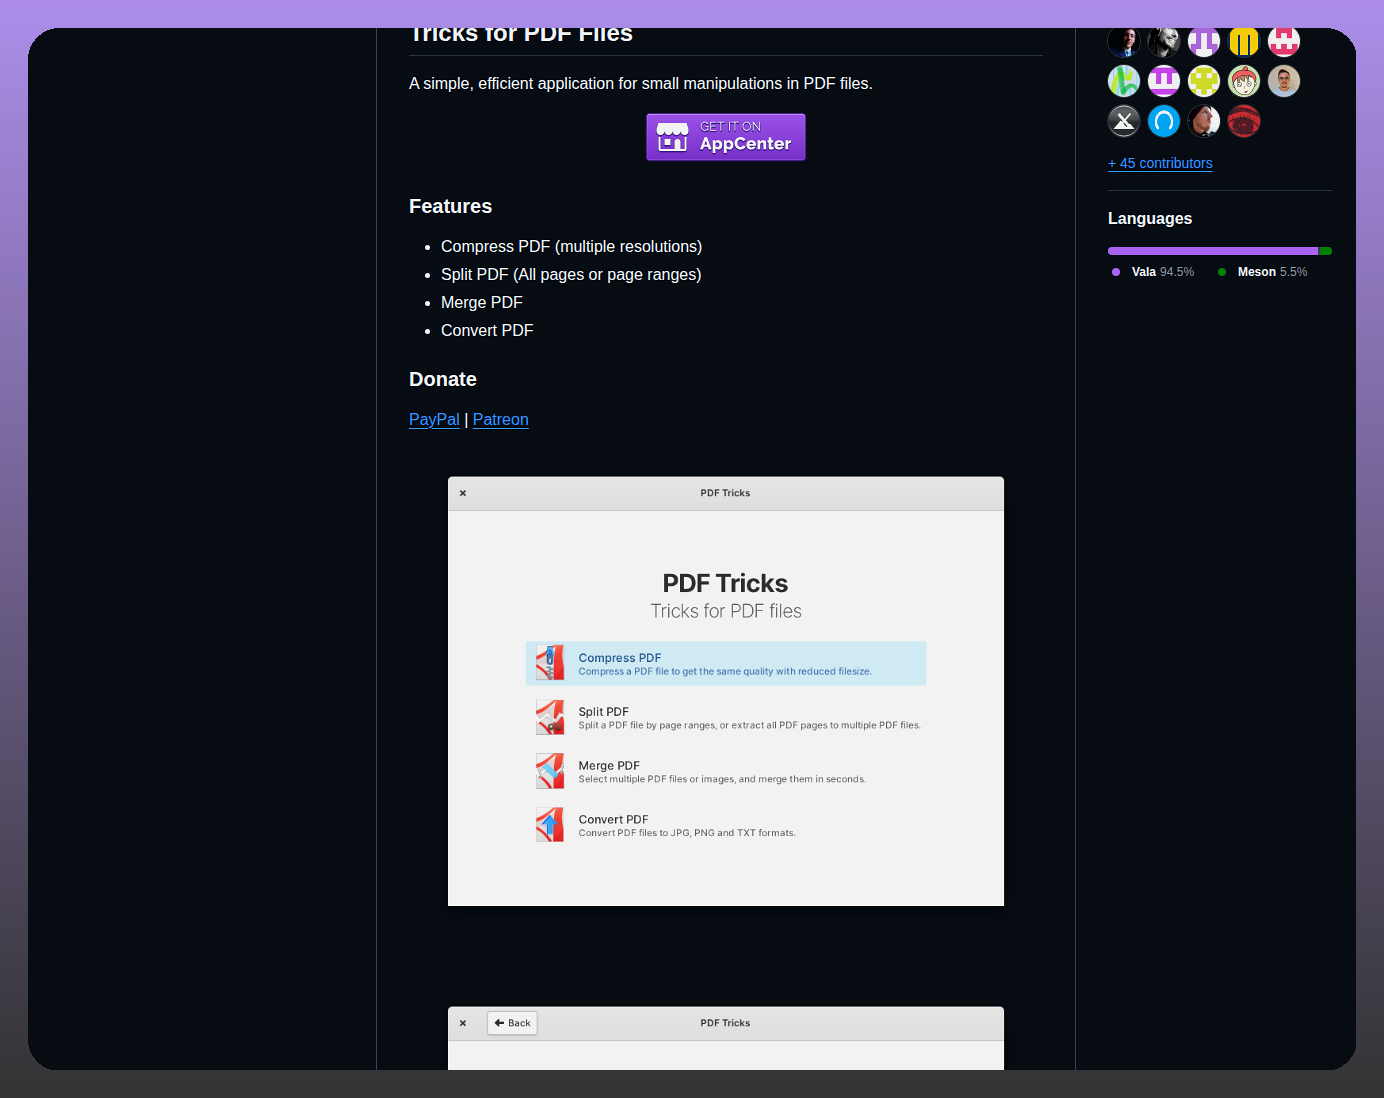Select the highlighted Compress PDF row in the screenshot
This screenshot has height=1098, width=1384.
[726, 663]
